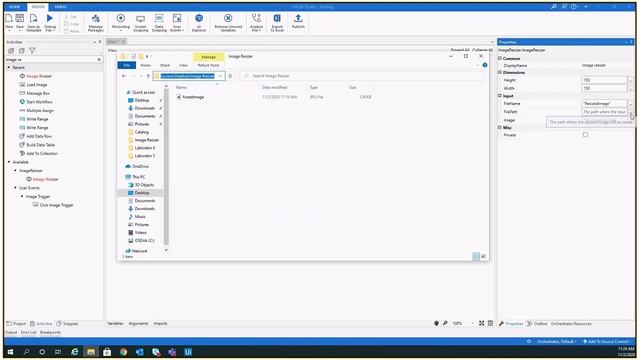Collapse the Recent group in Activities
Viewport: 640px width, 360px height.
(9, 67)
